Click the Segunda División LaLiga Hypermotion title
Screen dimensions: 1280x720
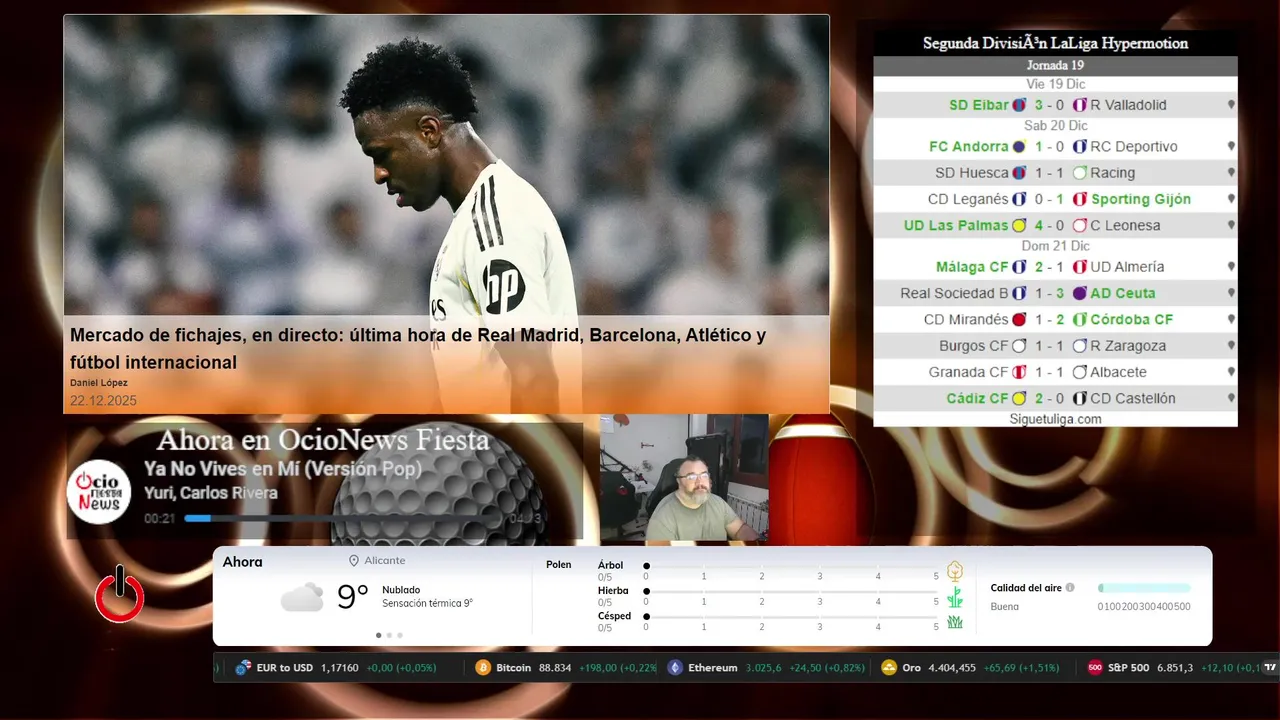(x=1055, y=43)
